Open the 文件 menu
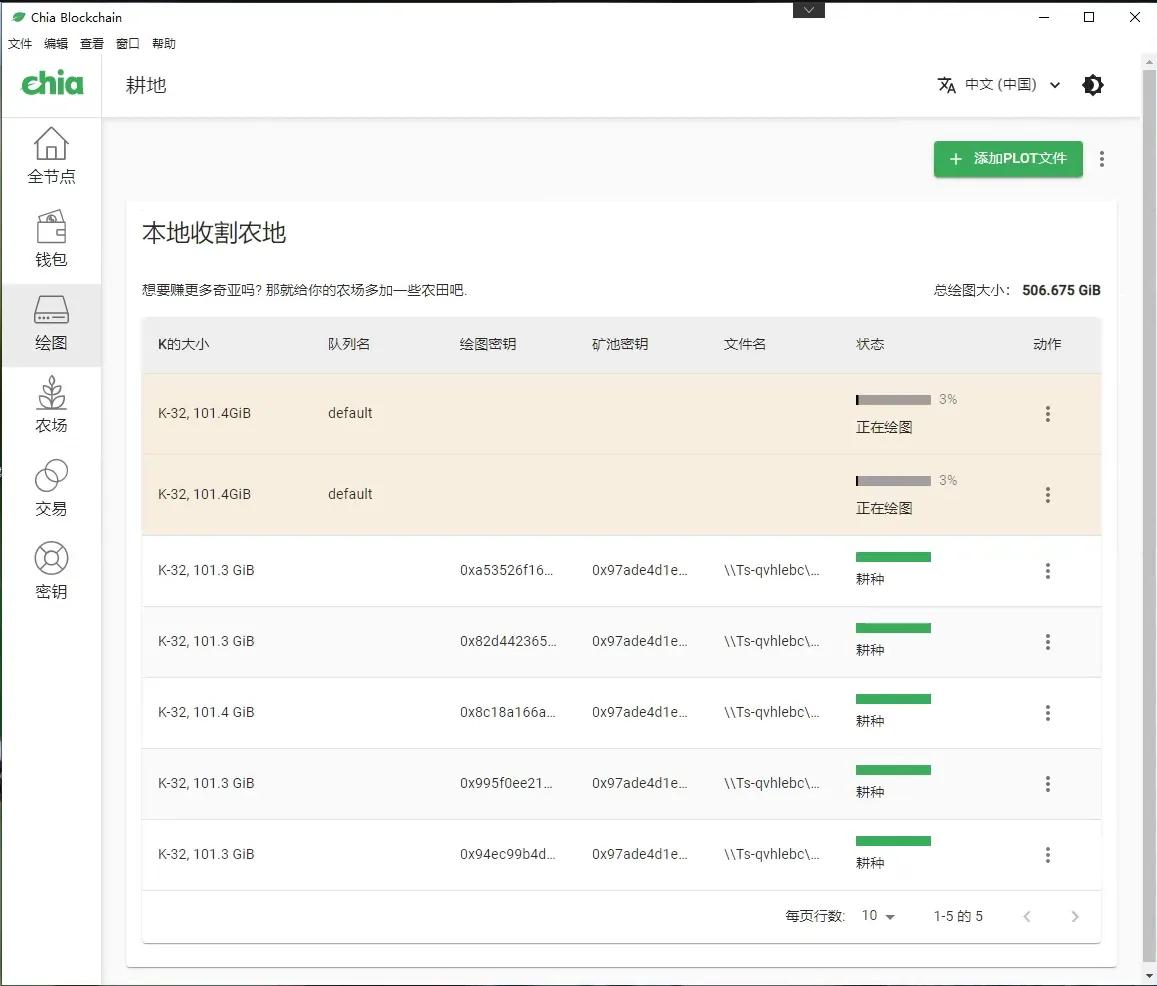The image size is (1157, 986). pyautogui.click(x=20, y=43)
